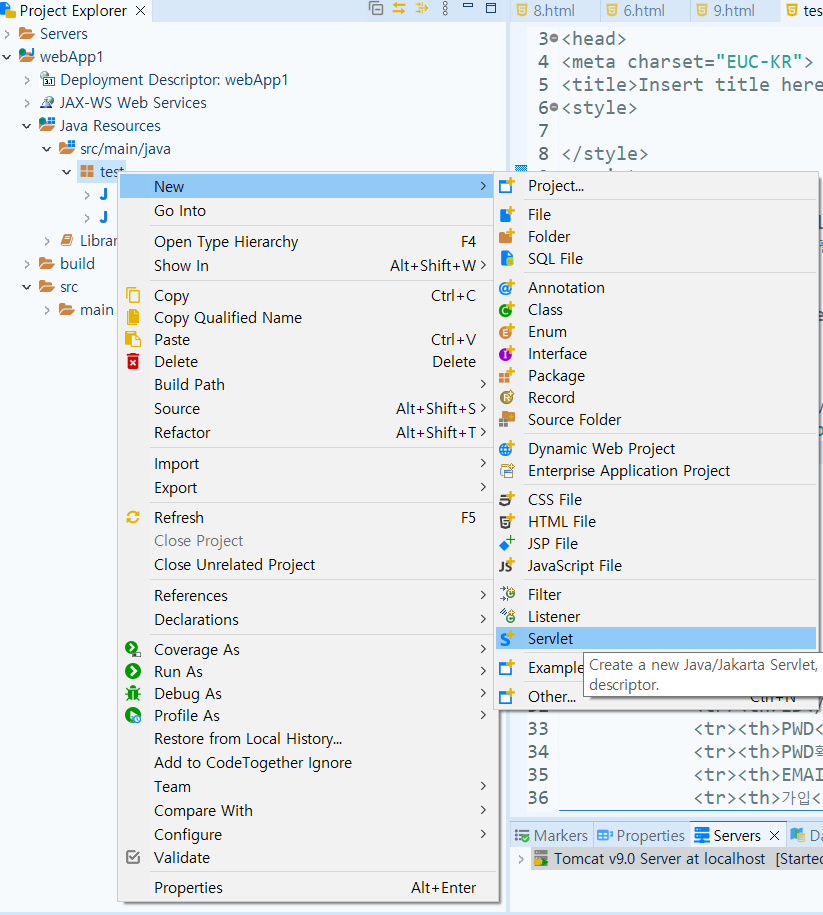This screenshot has width=823, height=915.
Task: Collapse All icon in Project Explorer toolbar
Action: click(x=376, y=9)
